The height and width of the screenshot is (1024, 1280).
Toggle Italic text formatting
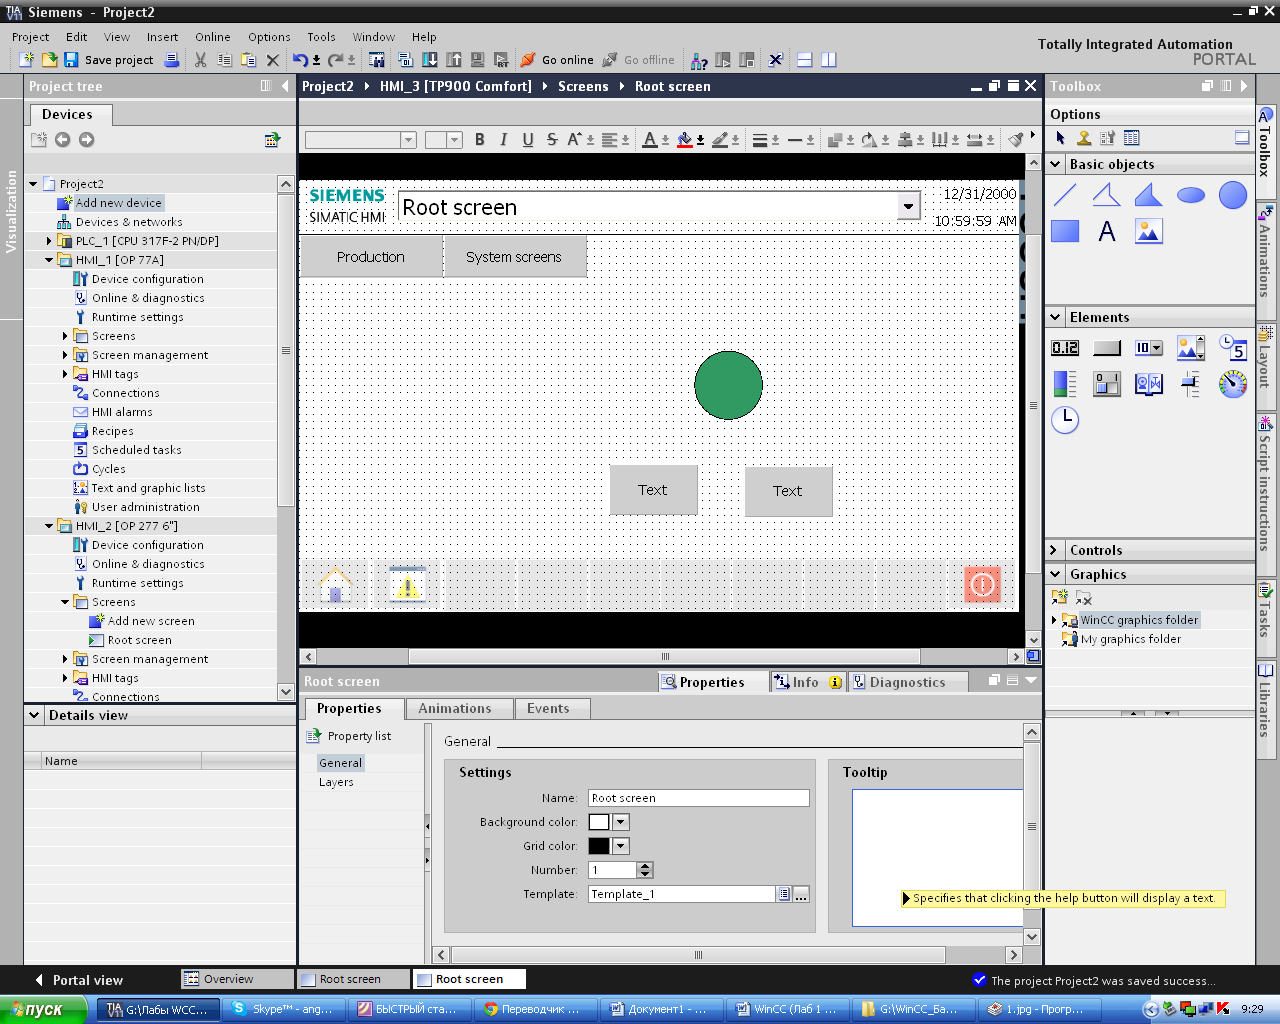(504, 140)
